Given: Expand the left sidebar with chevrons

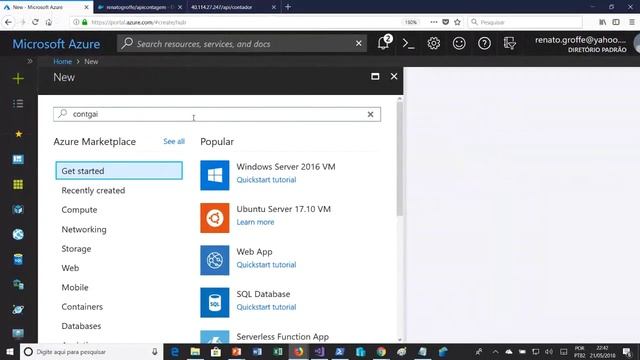Looking at the screenshot, I should coord(30,61).
